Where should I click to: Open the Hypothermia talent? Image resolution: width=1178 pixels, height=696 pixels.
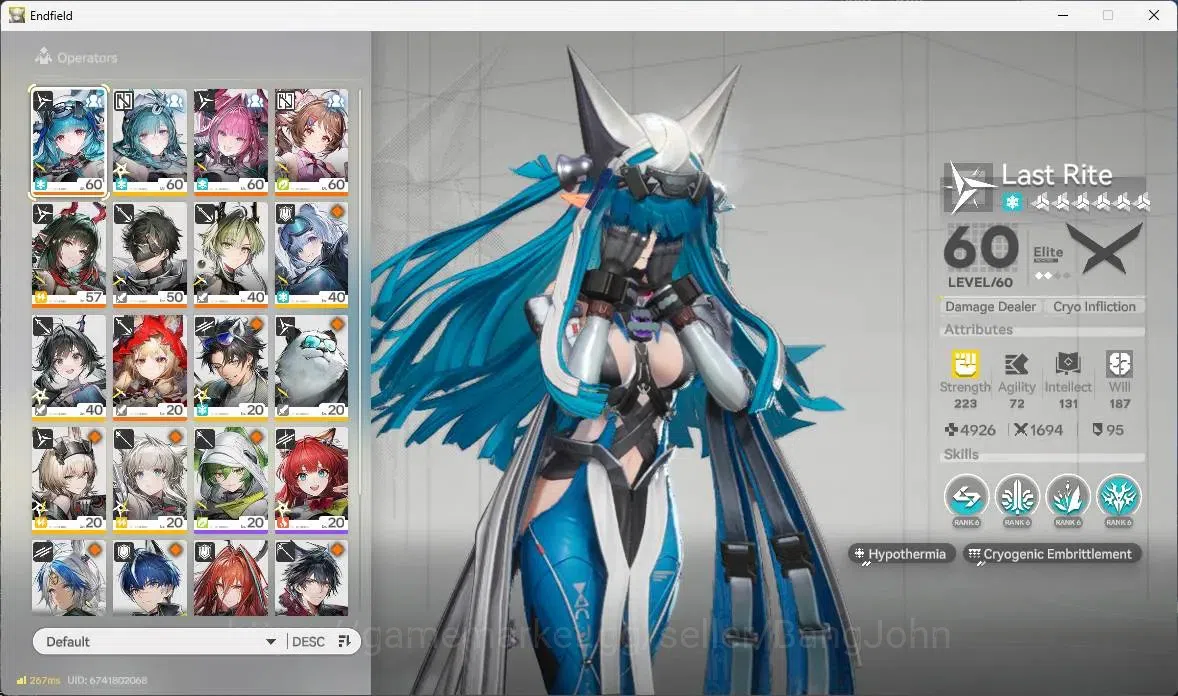click(x=902, y=555)
